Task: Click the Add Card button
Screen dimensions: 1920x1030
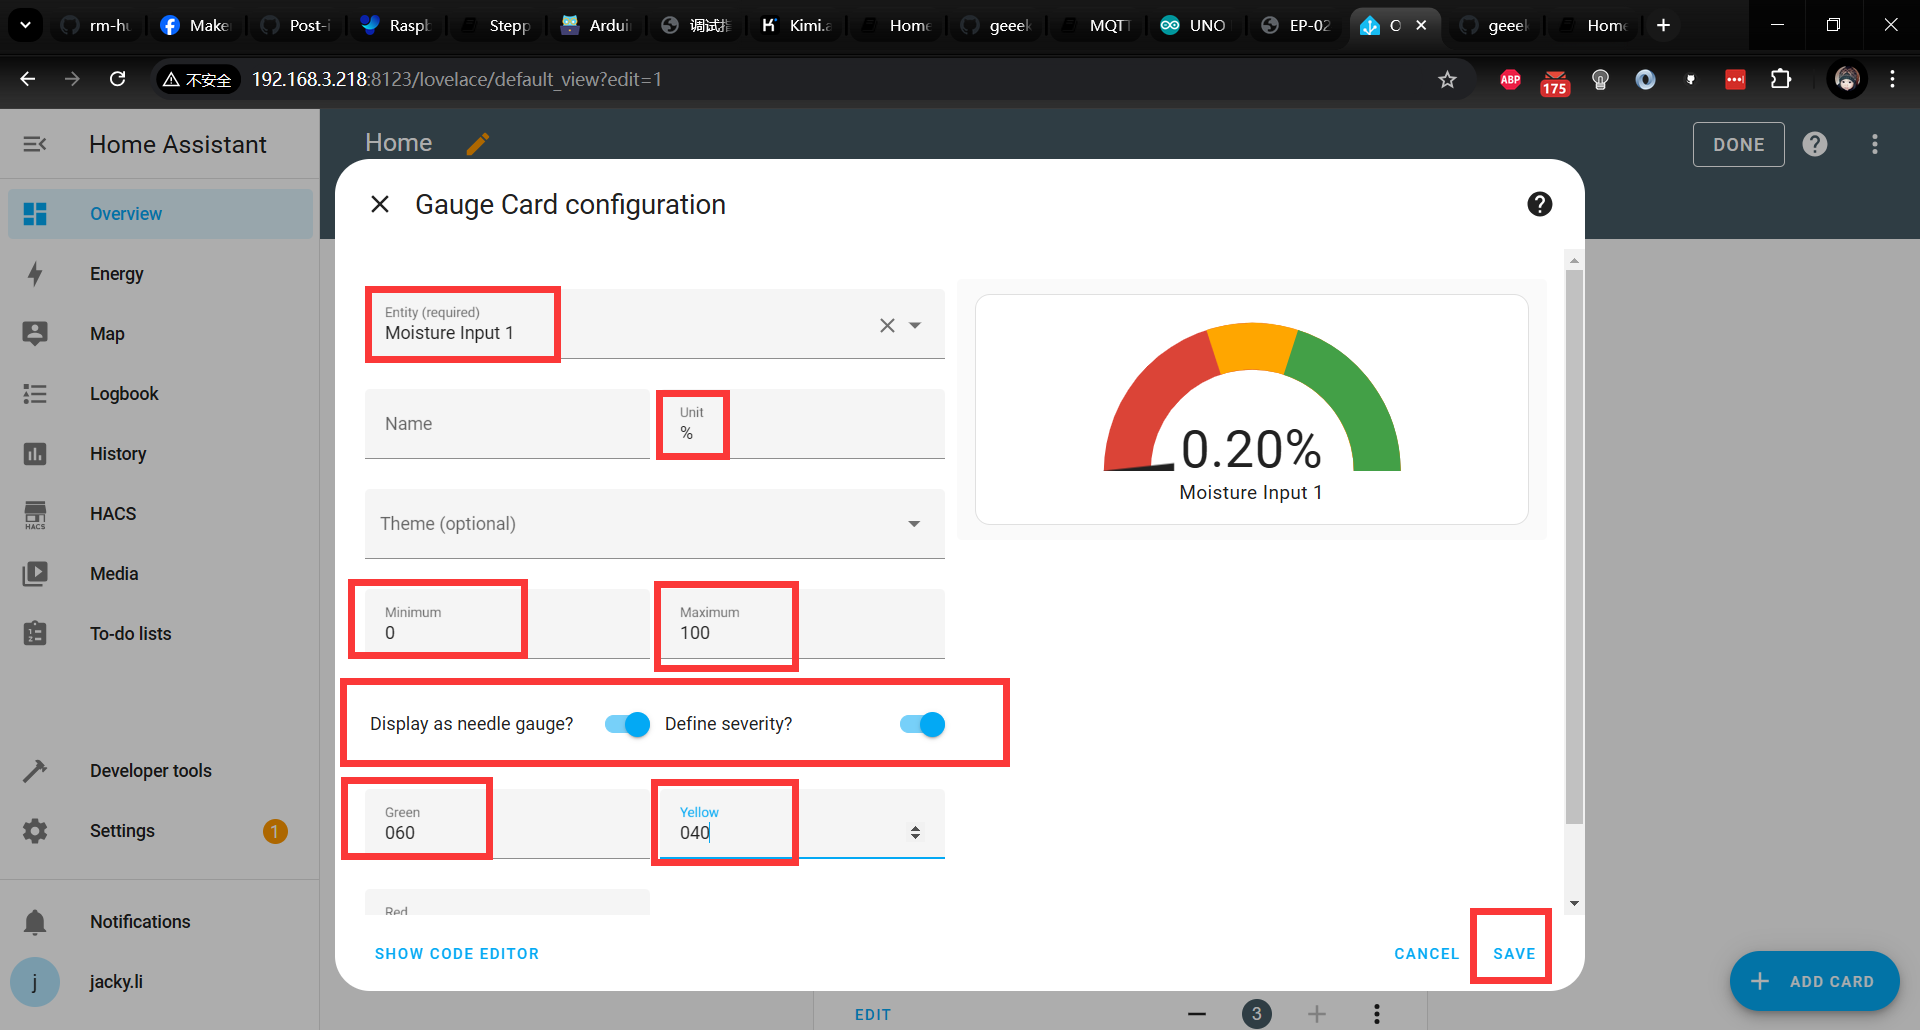Action: pyautogui.click(x=1814, y=982)
